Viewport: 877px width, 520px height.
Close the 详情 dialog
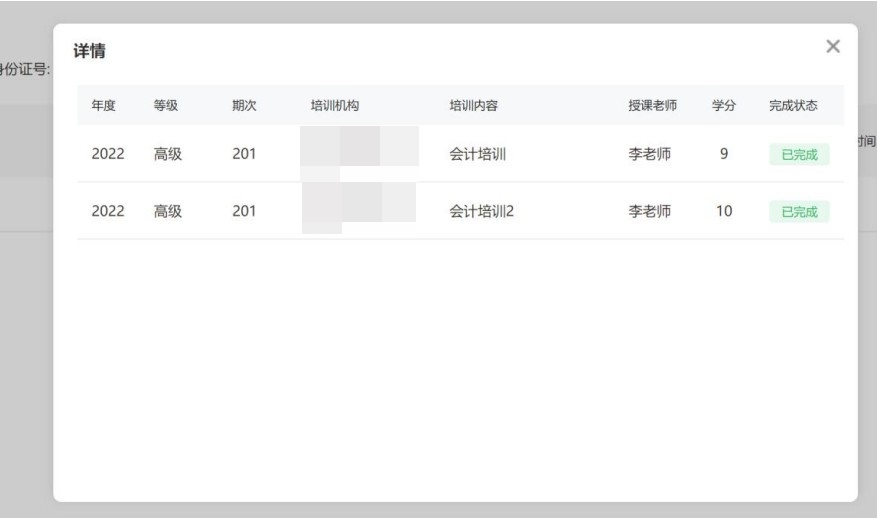tap(832, 47)
